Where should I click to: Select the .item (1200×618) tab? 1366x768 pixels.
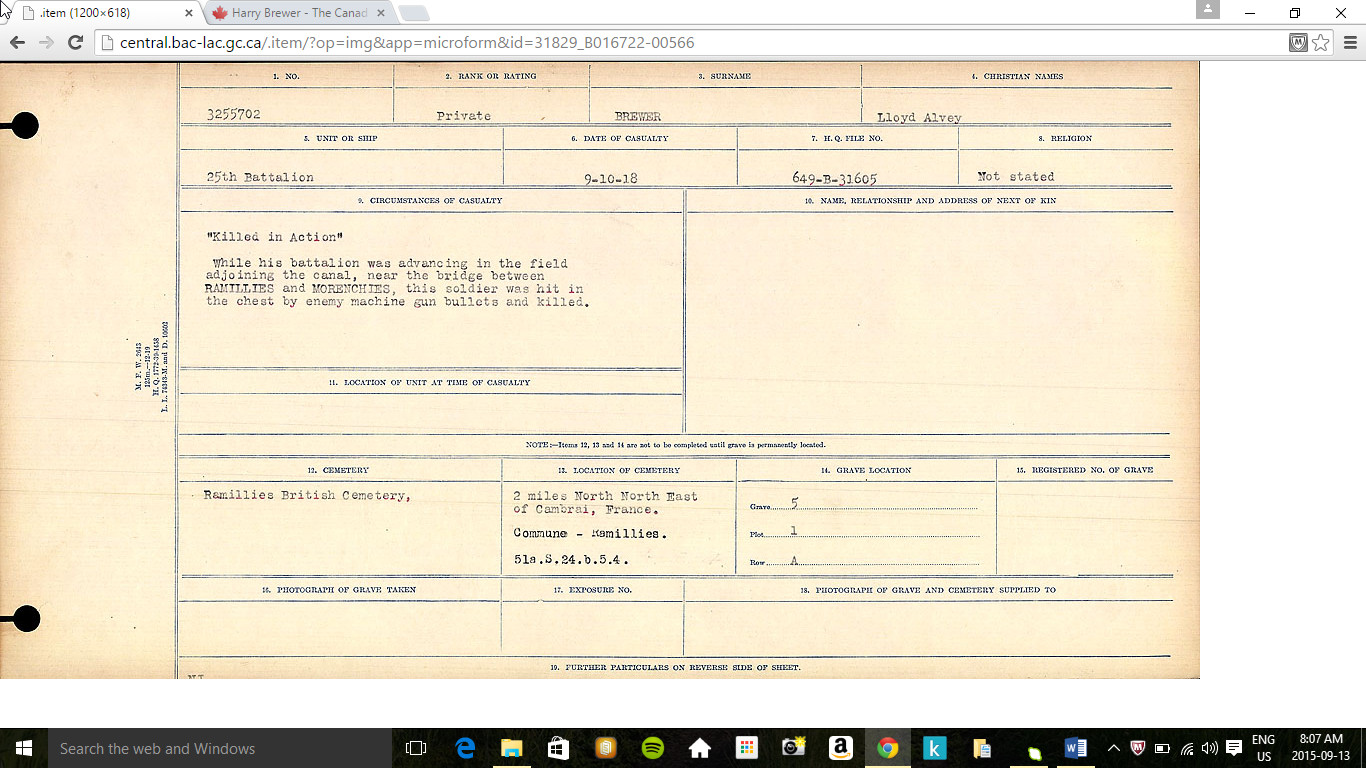[x=100, y=13]
